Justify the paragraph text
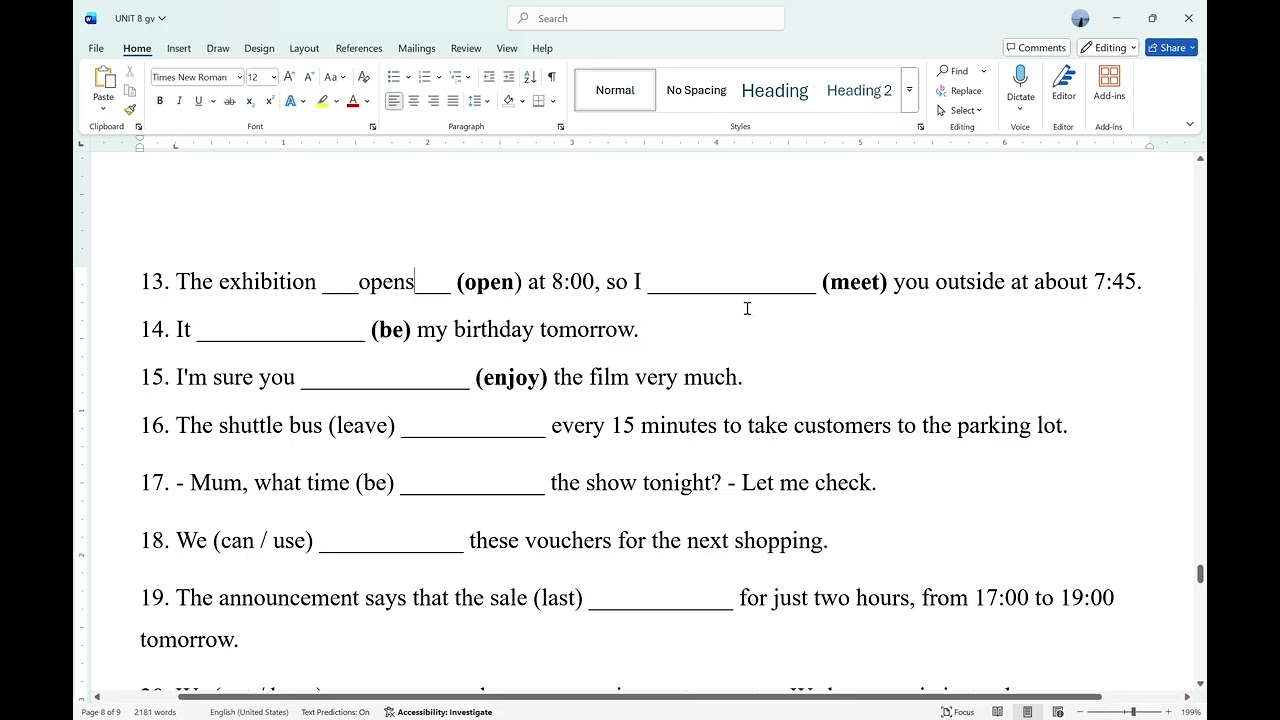Screen dimensions: 1280x720 (453, 101)
